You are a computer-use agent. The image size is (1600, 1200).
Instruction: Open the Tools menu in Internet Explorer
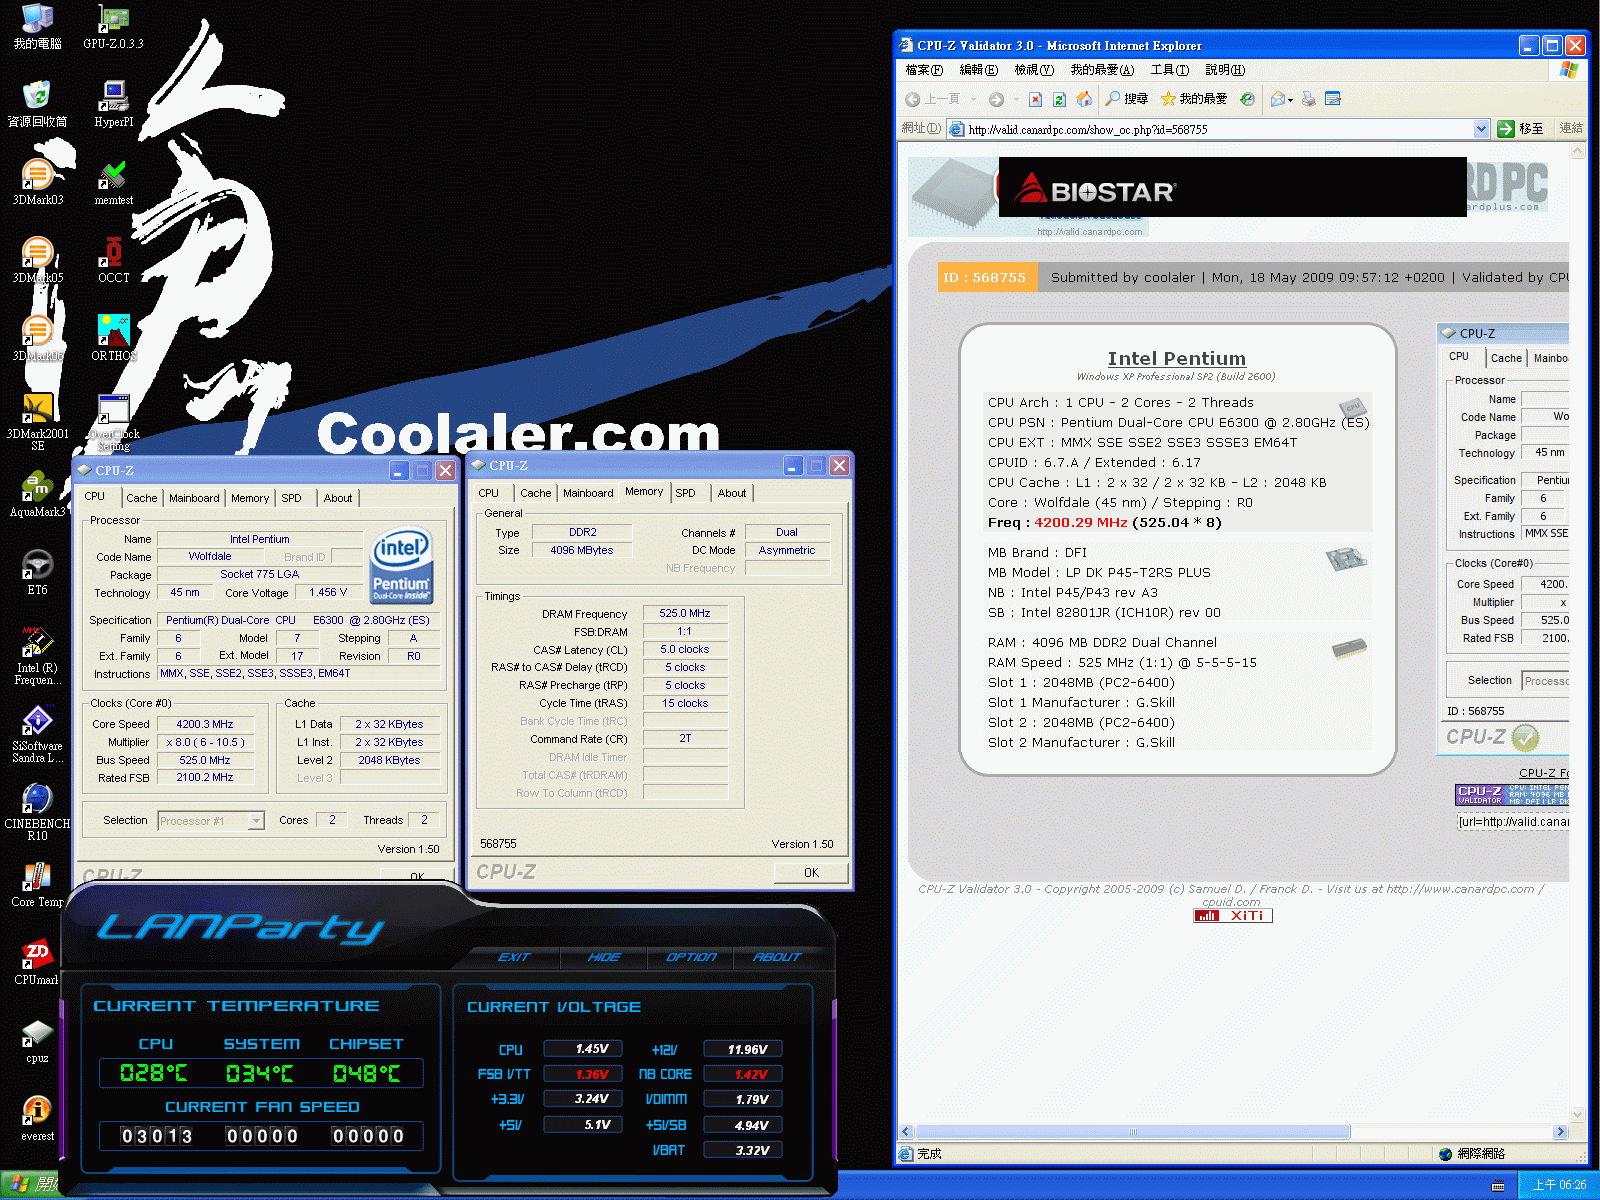[x=1169, y=70]
